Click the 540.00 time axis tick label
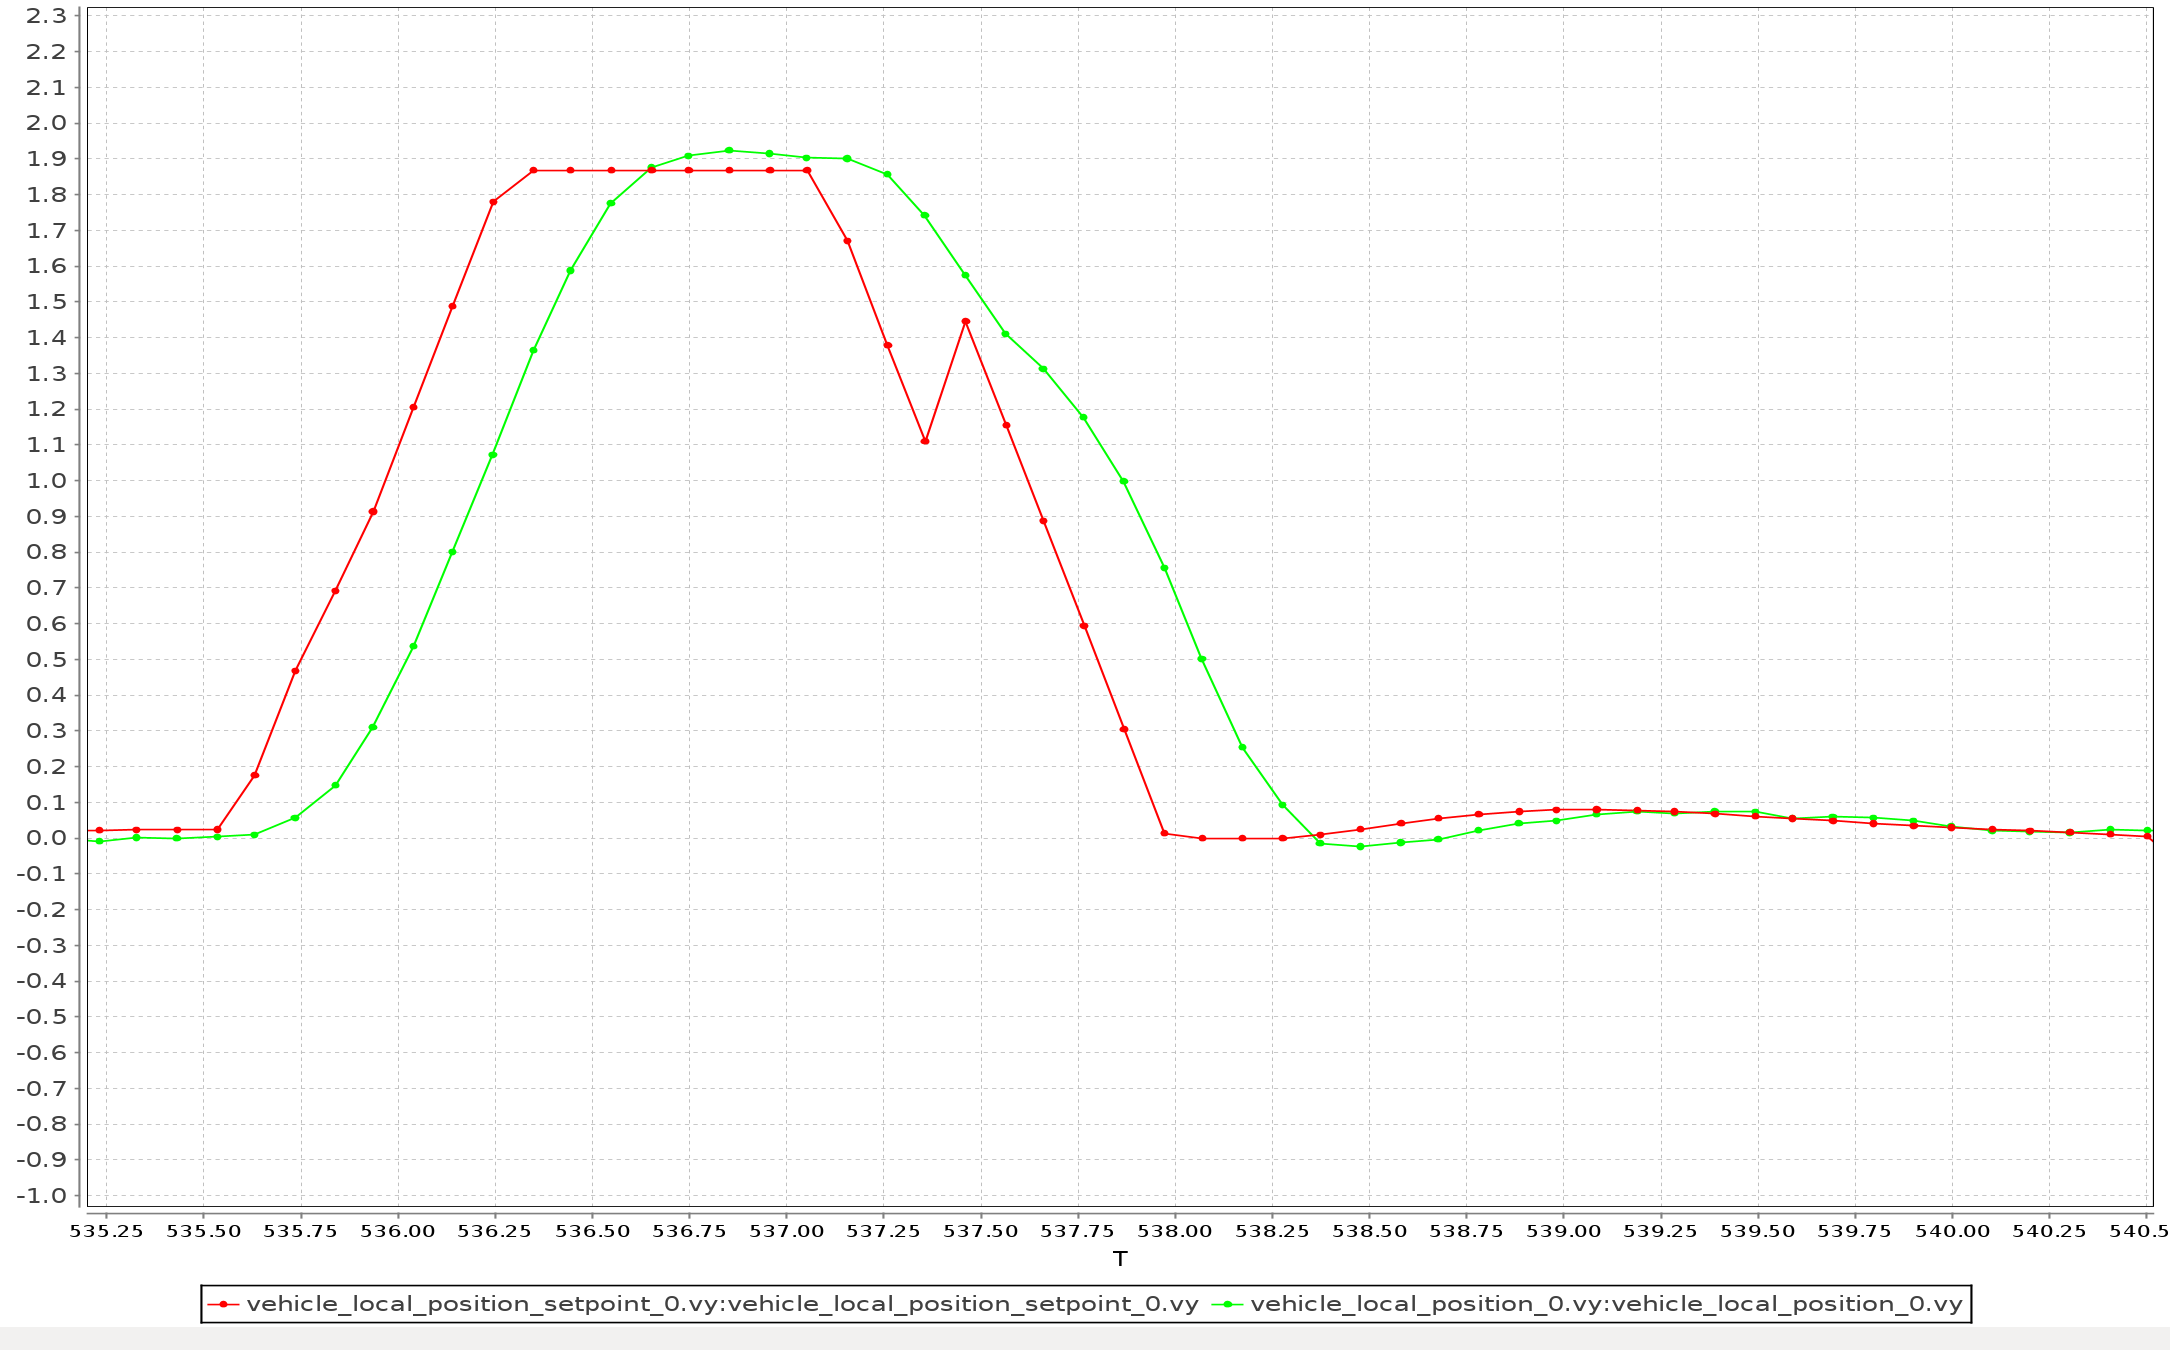2170x1350 pixels. click(1952, 1232)
